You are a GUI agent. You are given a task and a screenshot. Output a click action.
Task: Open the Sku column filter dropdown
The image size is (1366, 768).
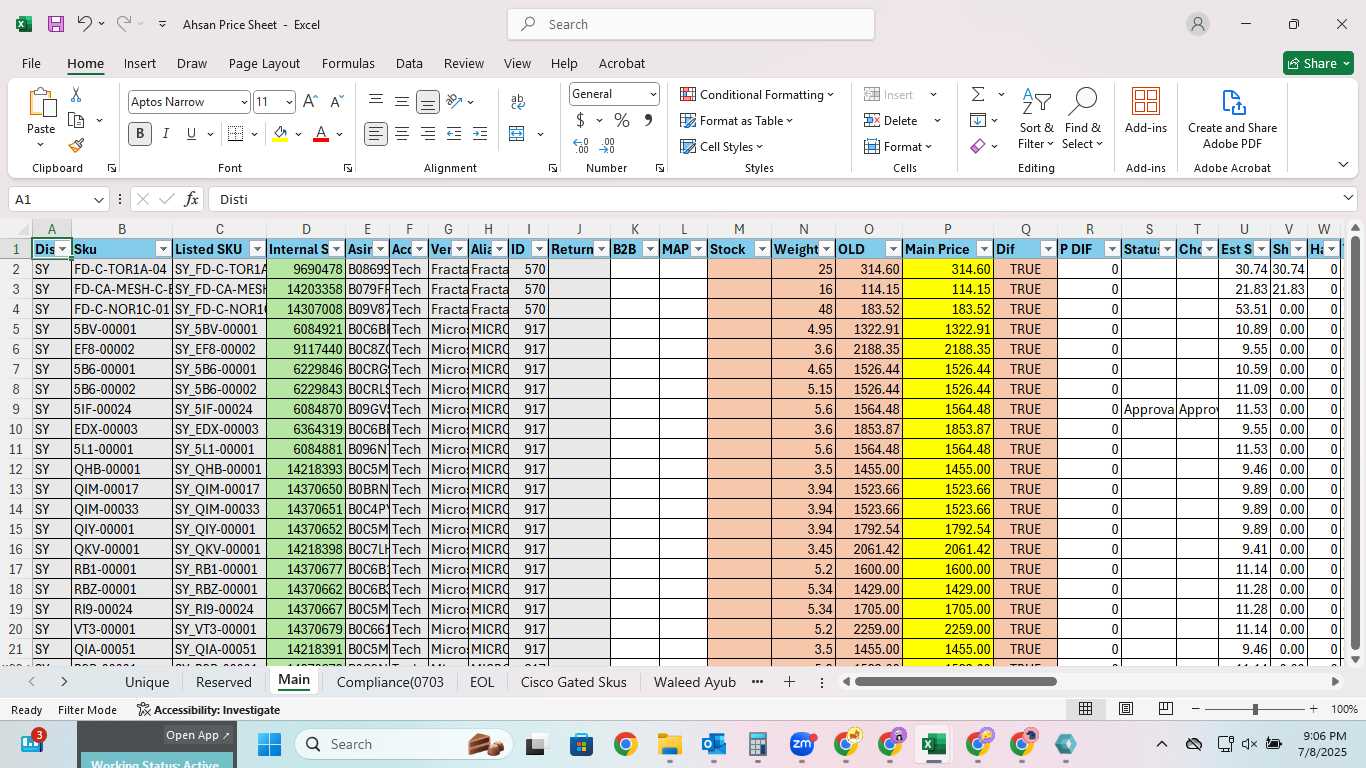point(163,249)
